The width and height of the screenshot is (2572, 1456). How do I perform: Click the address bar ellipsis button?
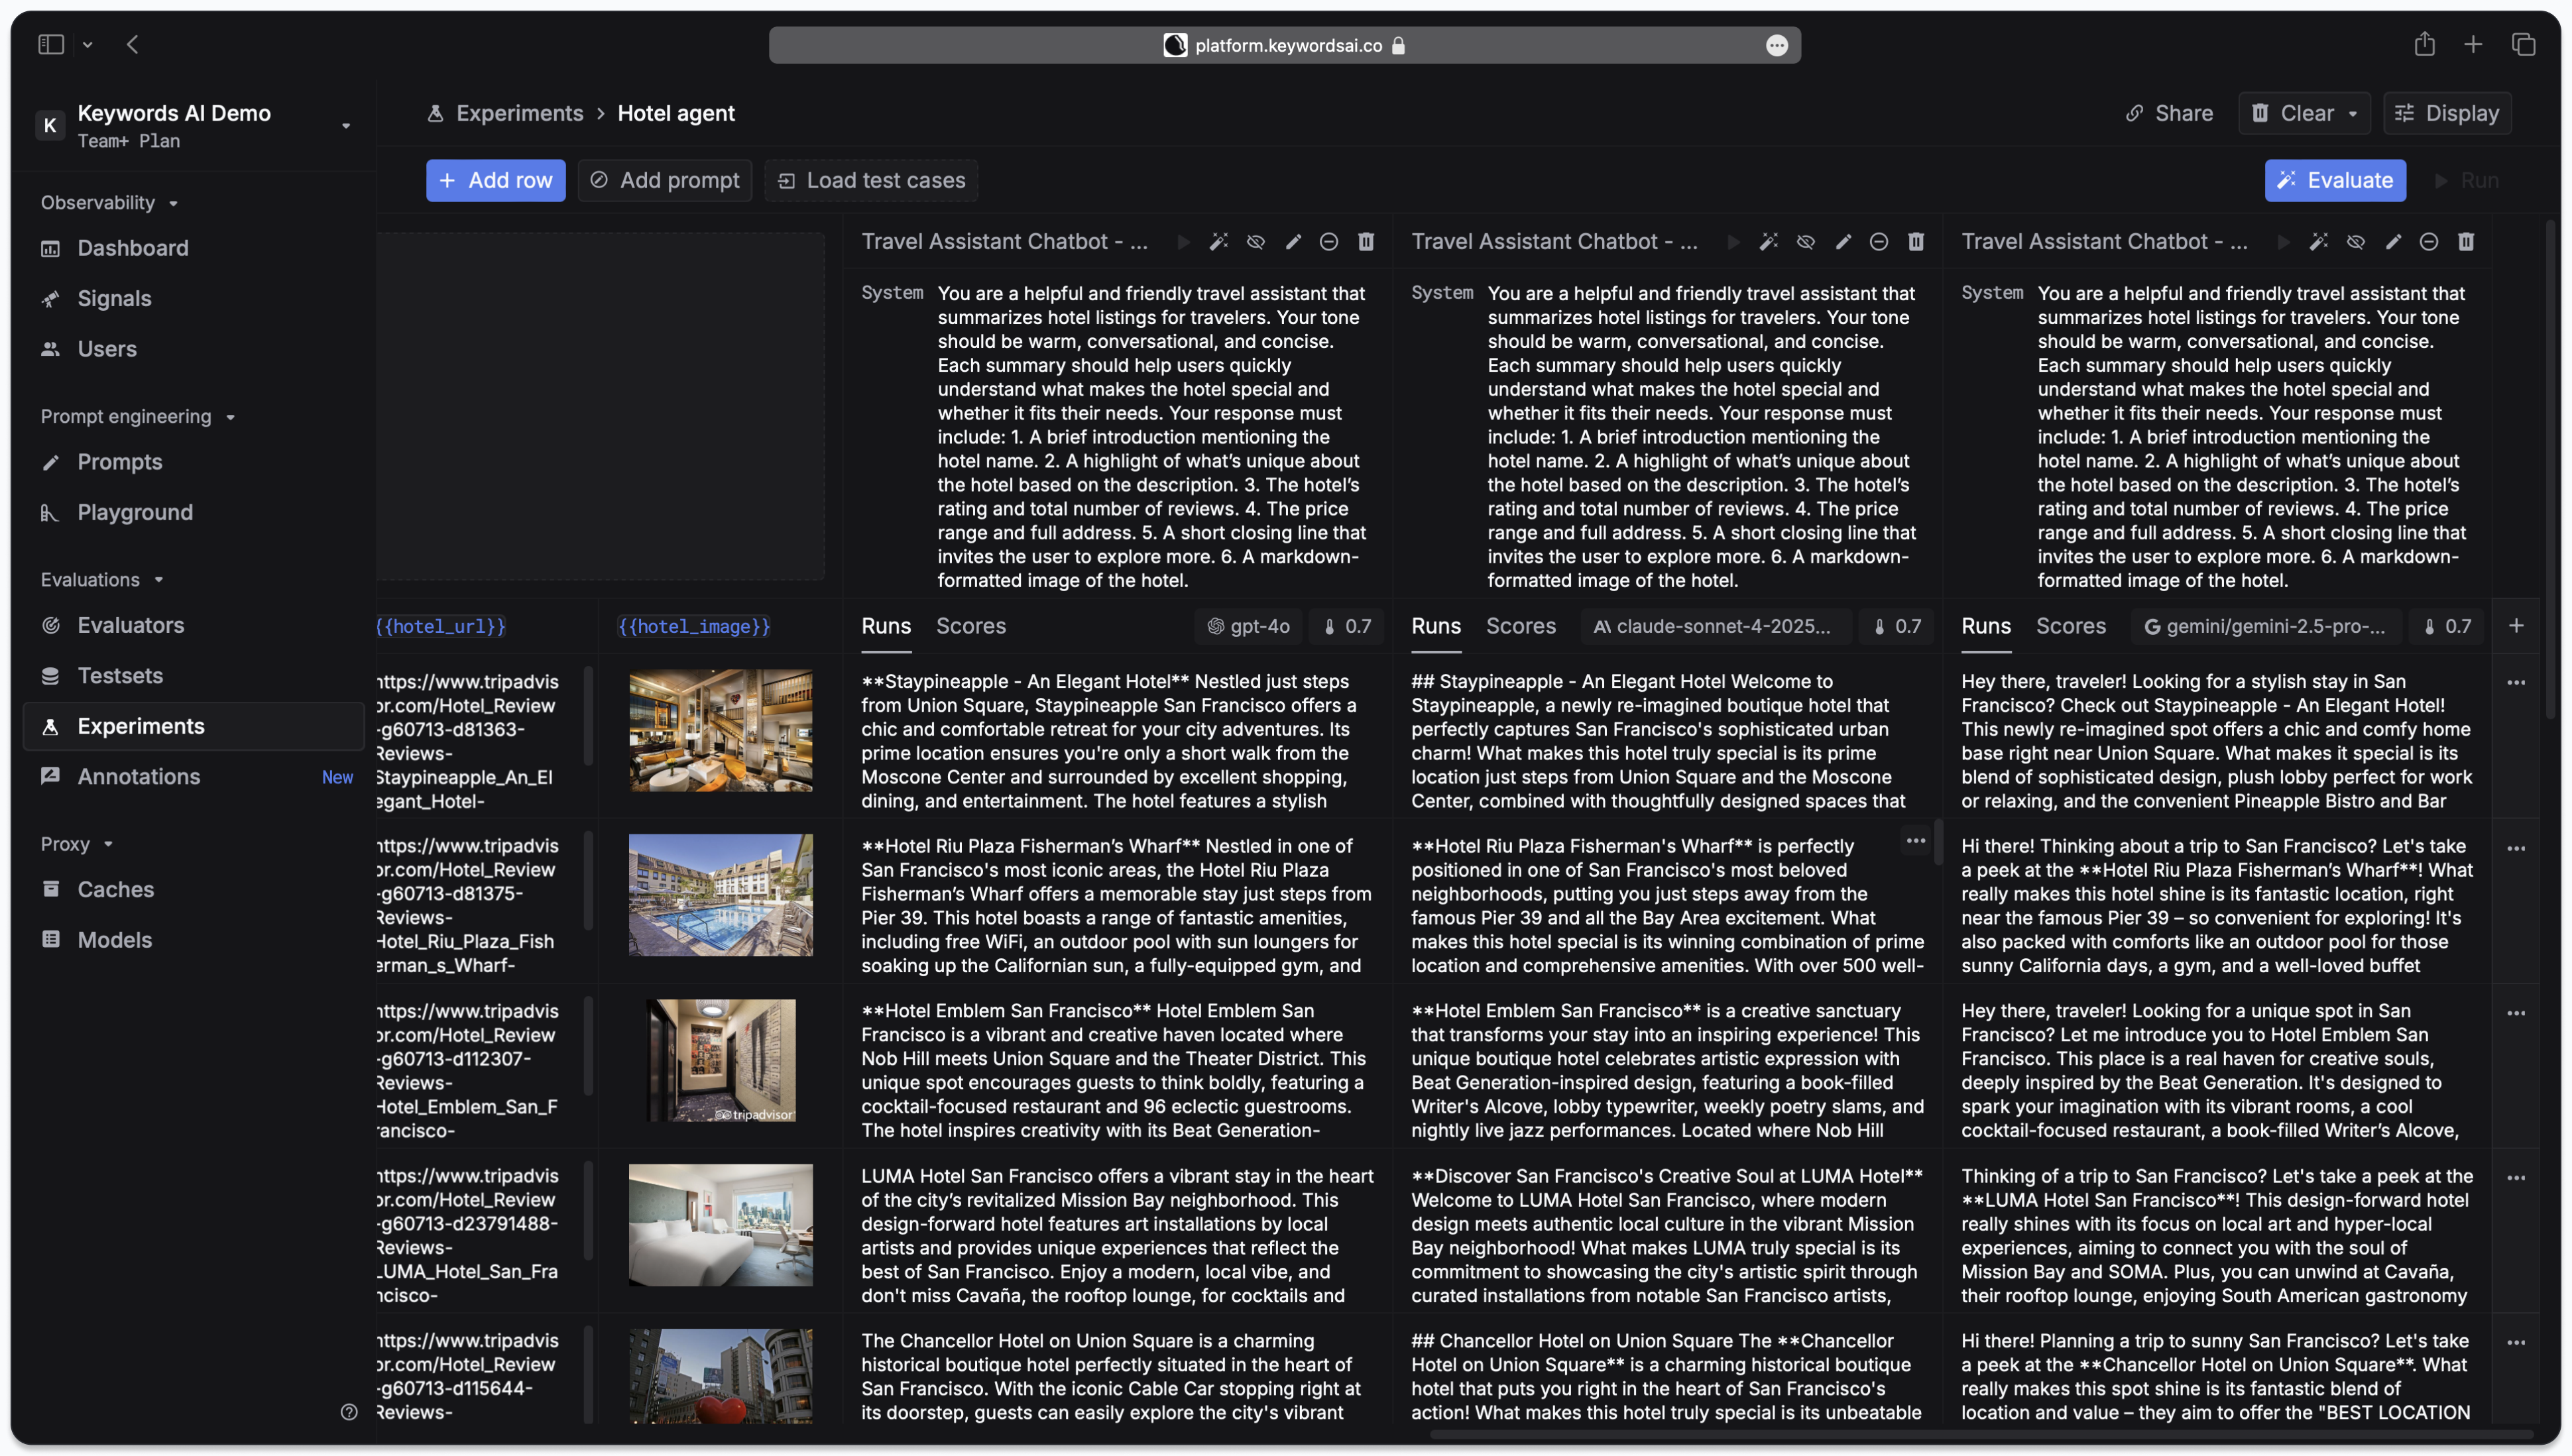tap(1776, 45)
